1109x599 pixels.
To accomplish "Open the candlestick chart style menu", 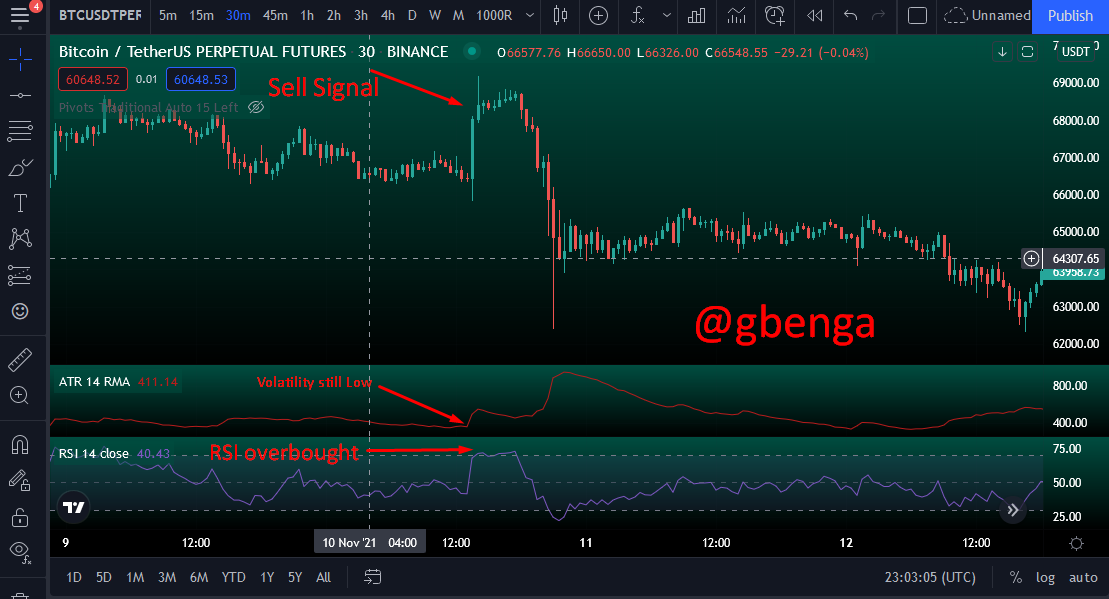I will pos(560,16).
